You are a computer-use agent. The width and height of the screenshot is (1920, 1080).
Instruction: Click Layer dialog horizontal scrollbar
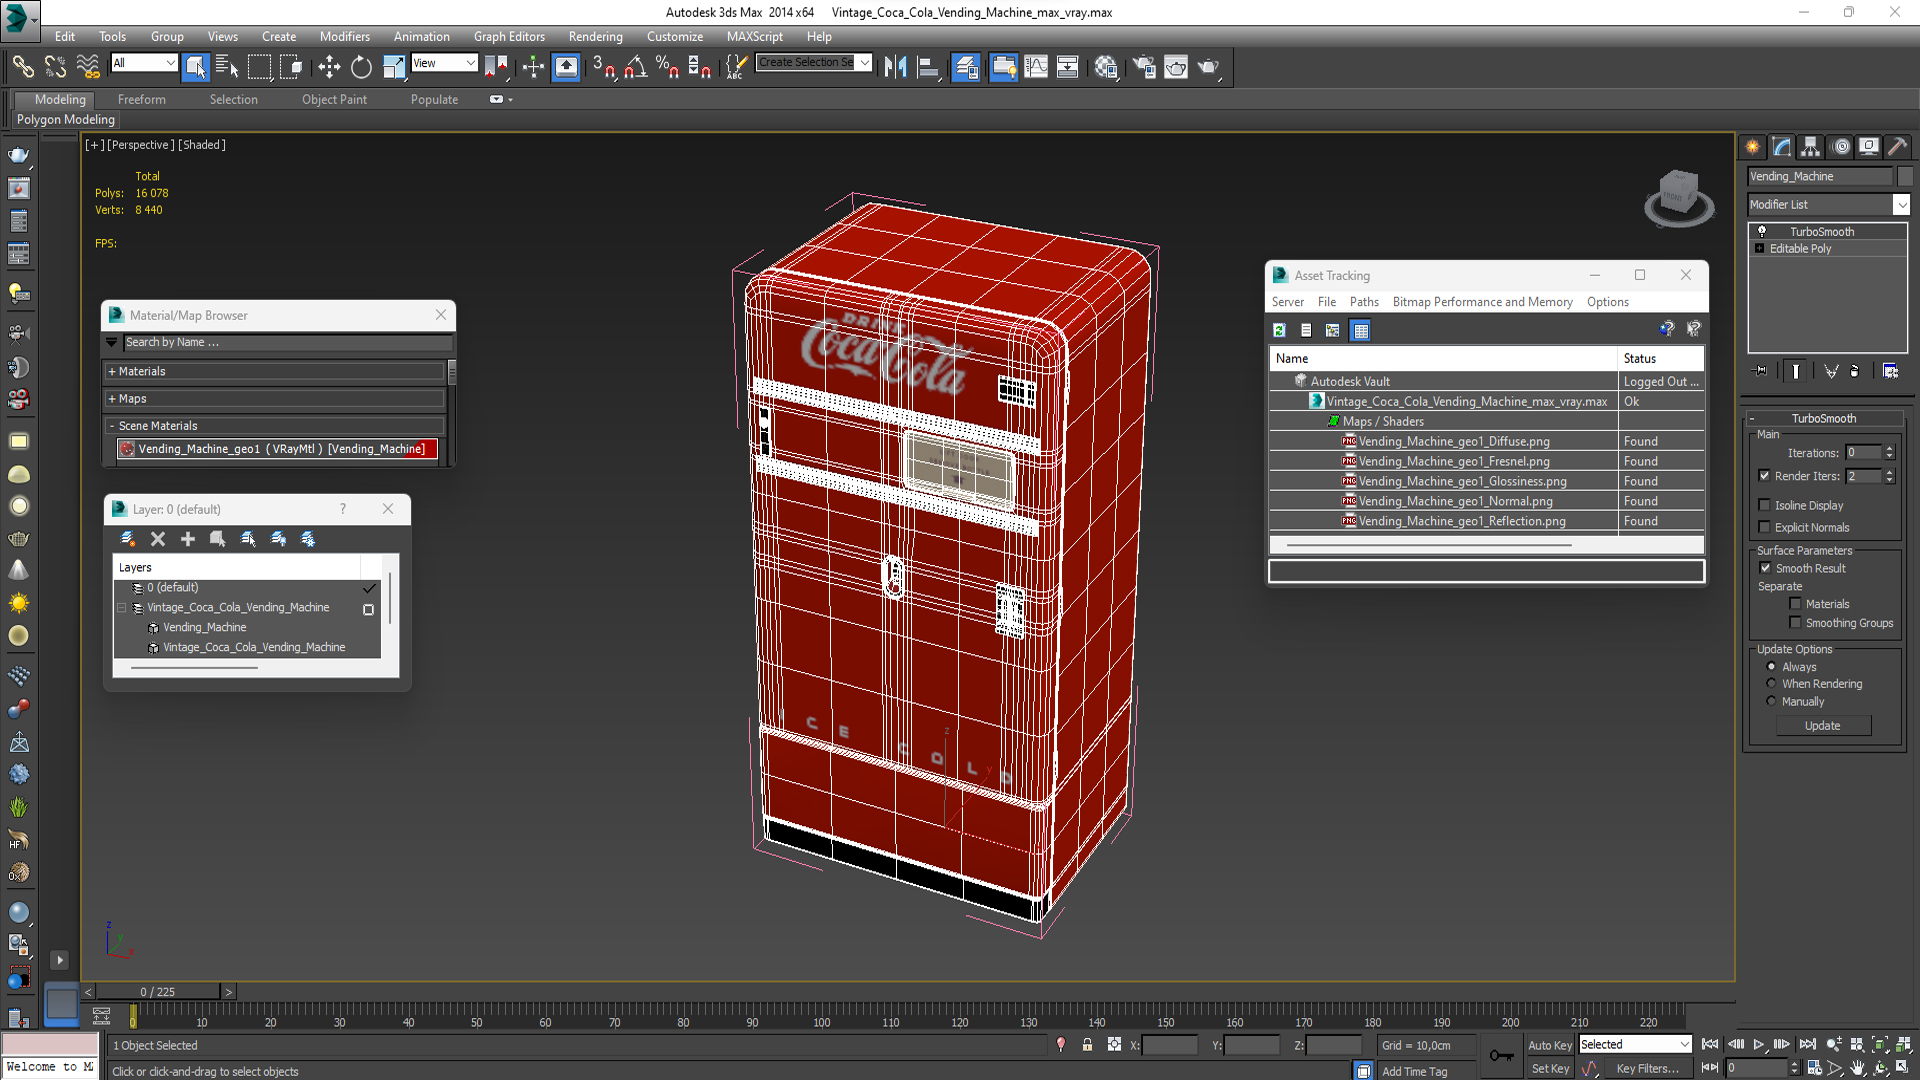click(194, 668)
